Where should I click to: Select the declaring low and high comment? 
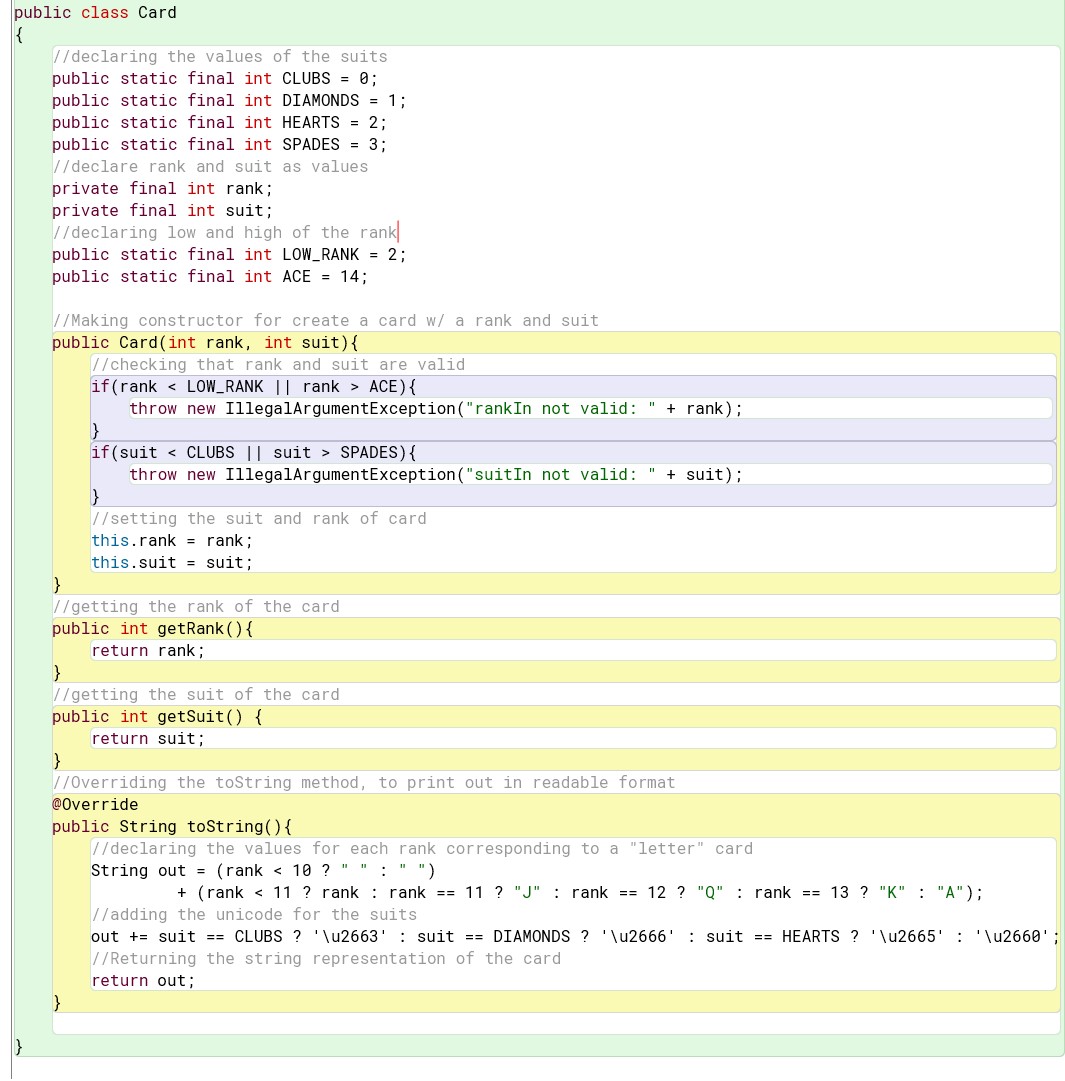click(225, 232)
